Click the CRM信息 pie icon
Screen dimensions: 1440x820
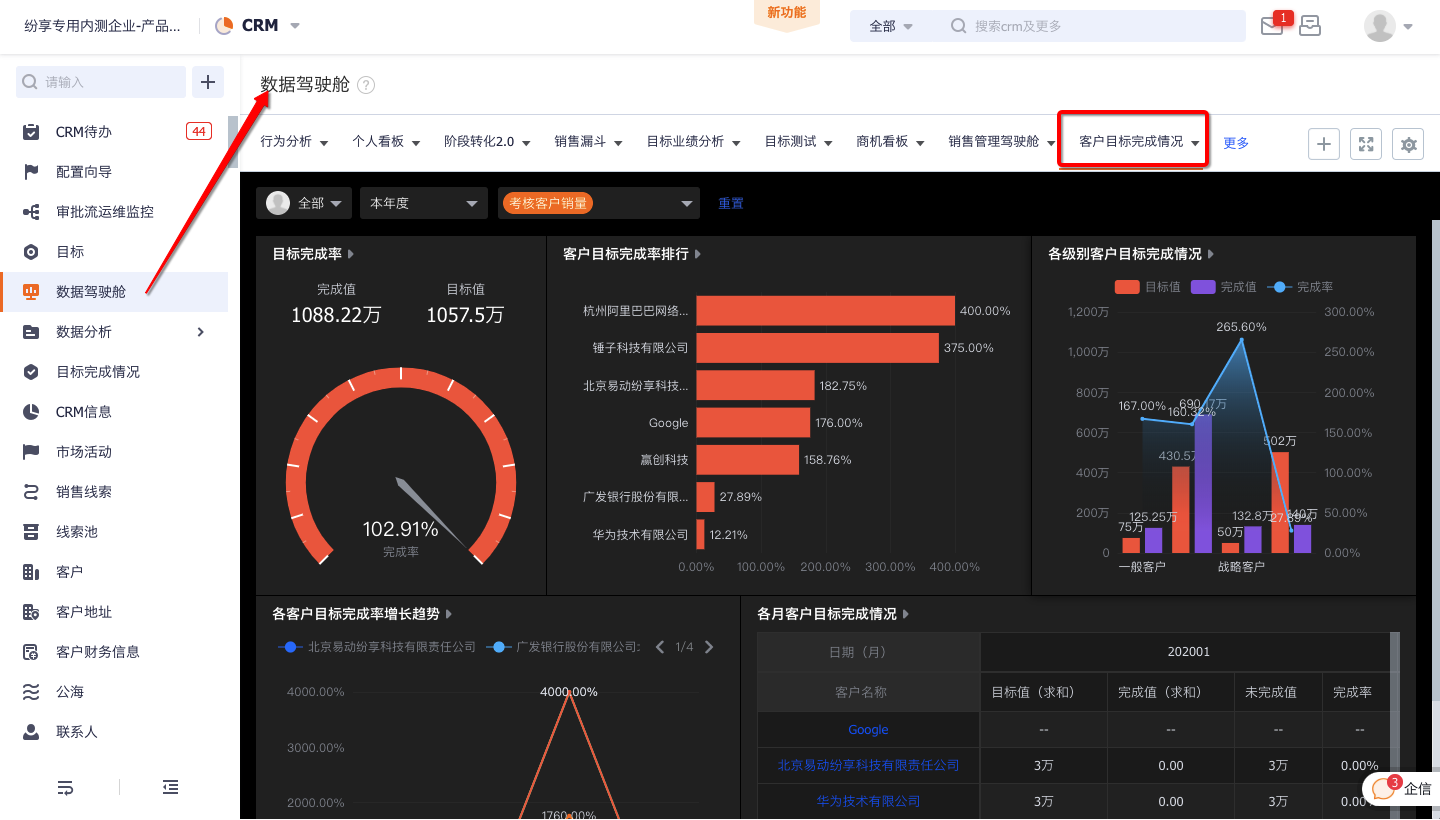click(31, 412)
